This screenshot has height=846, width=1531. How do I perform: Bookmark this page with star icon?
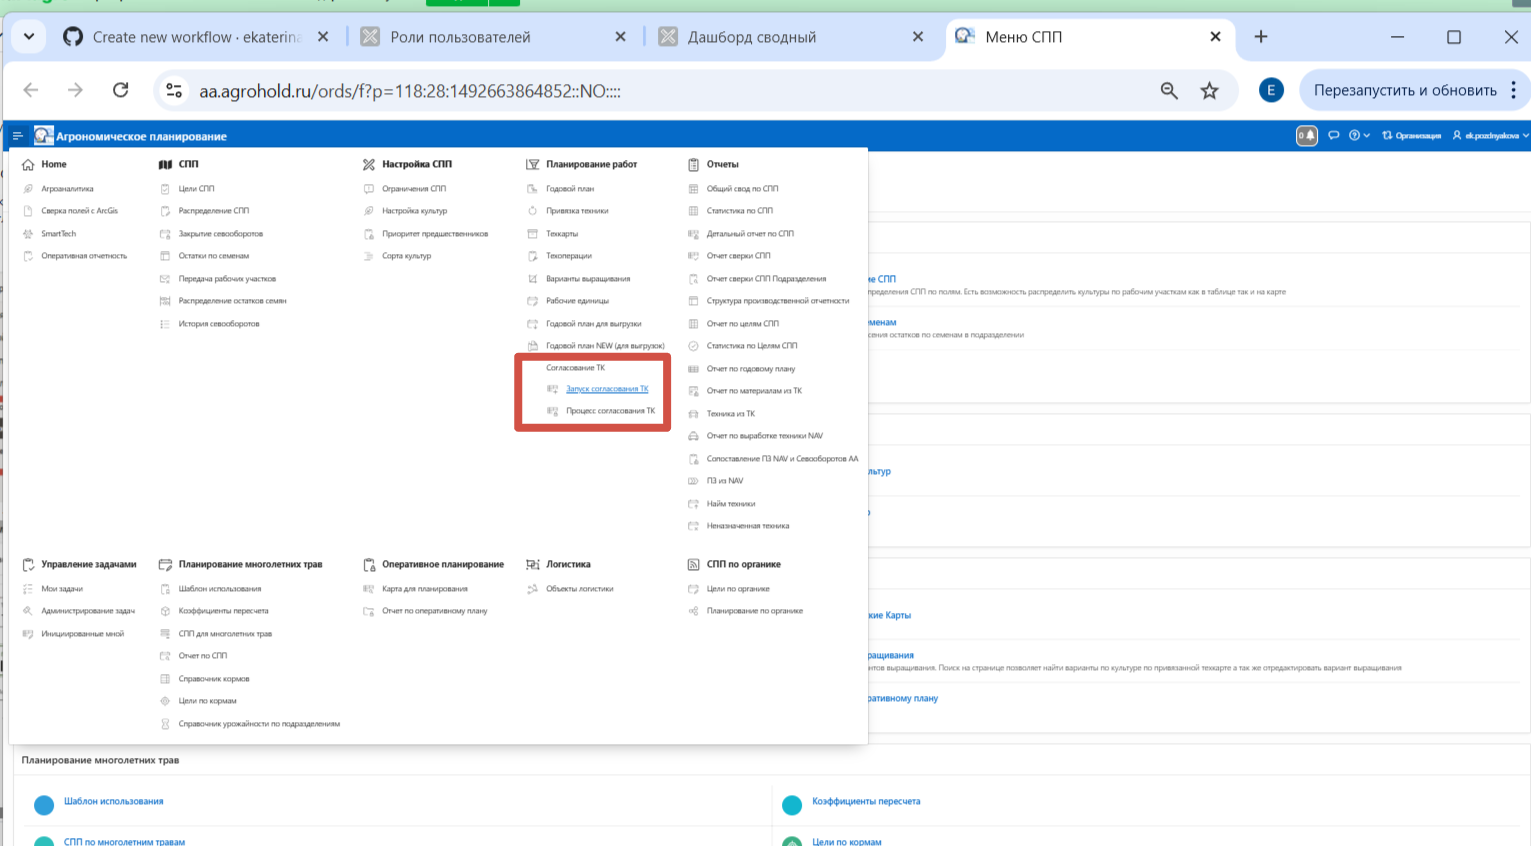click(1210, 91)
